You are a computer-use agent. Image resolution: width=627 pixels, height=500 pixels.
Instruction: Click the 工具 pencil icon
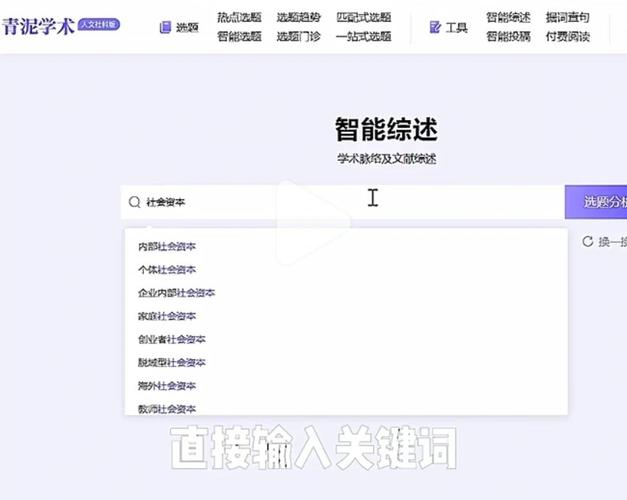coord(435,27)
